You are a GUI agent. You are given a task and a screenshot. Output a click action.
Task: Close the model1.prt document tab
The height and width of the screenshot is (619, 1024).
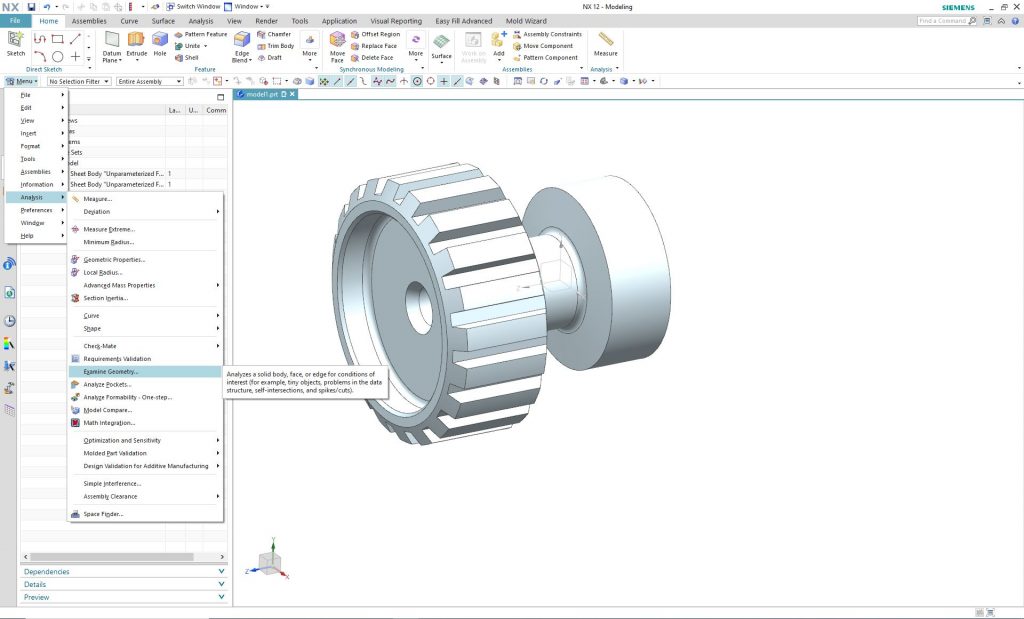tap(293, 94)
